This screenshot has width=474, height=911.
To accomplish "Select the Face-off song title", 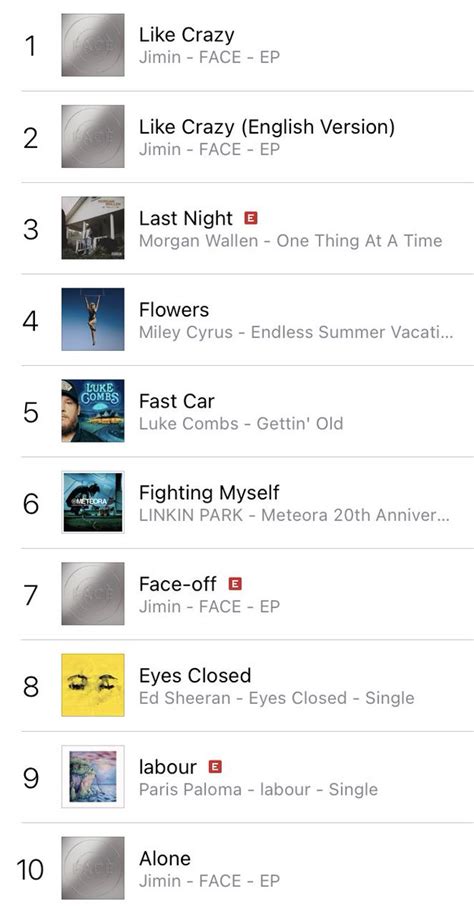I will (x=178, y=584).
